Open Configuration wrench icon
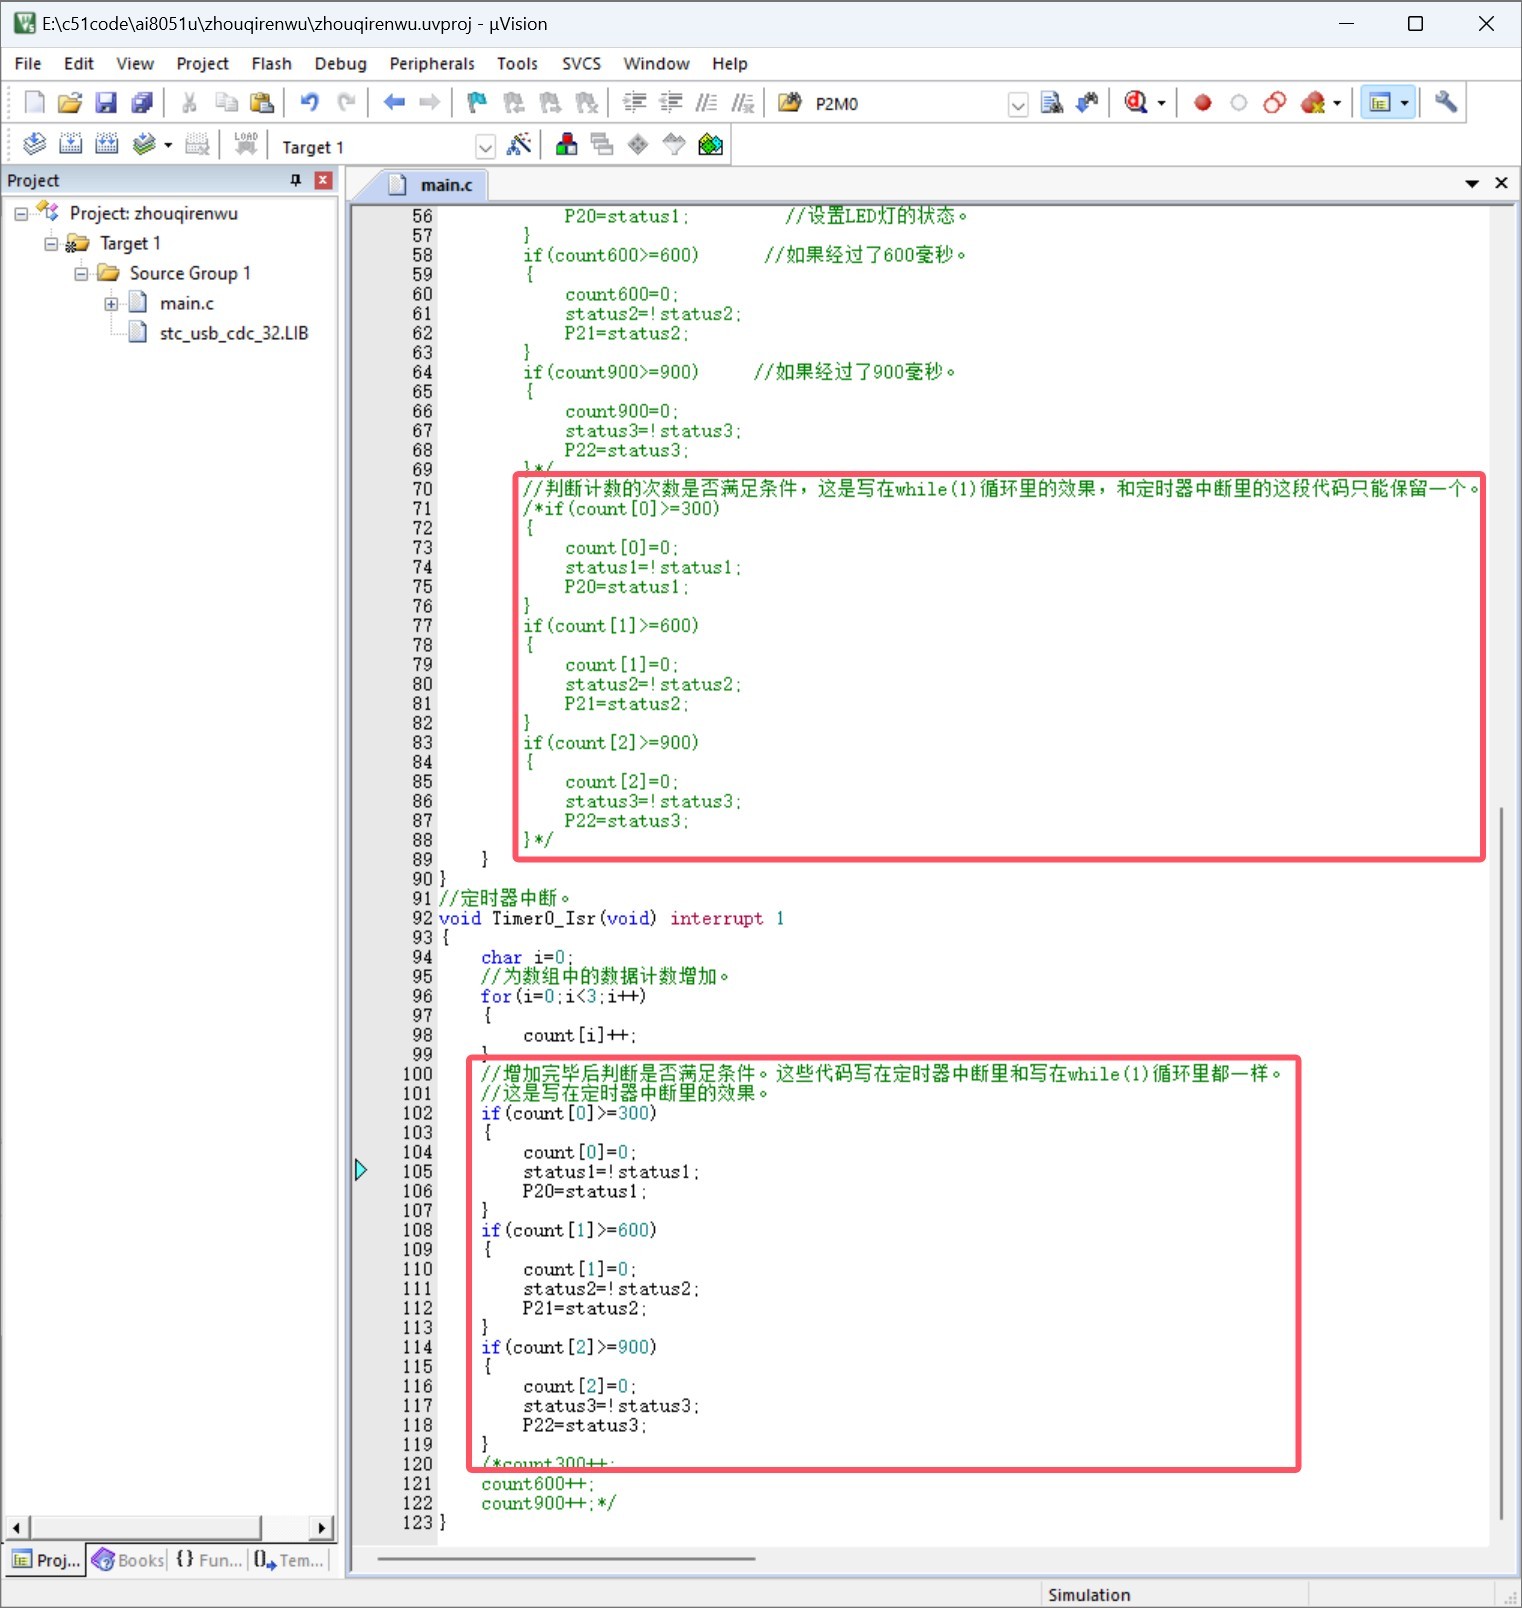Image resolution: width=1522 pixels, height=1608 pixels. click(1445, 102)
